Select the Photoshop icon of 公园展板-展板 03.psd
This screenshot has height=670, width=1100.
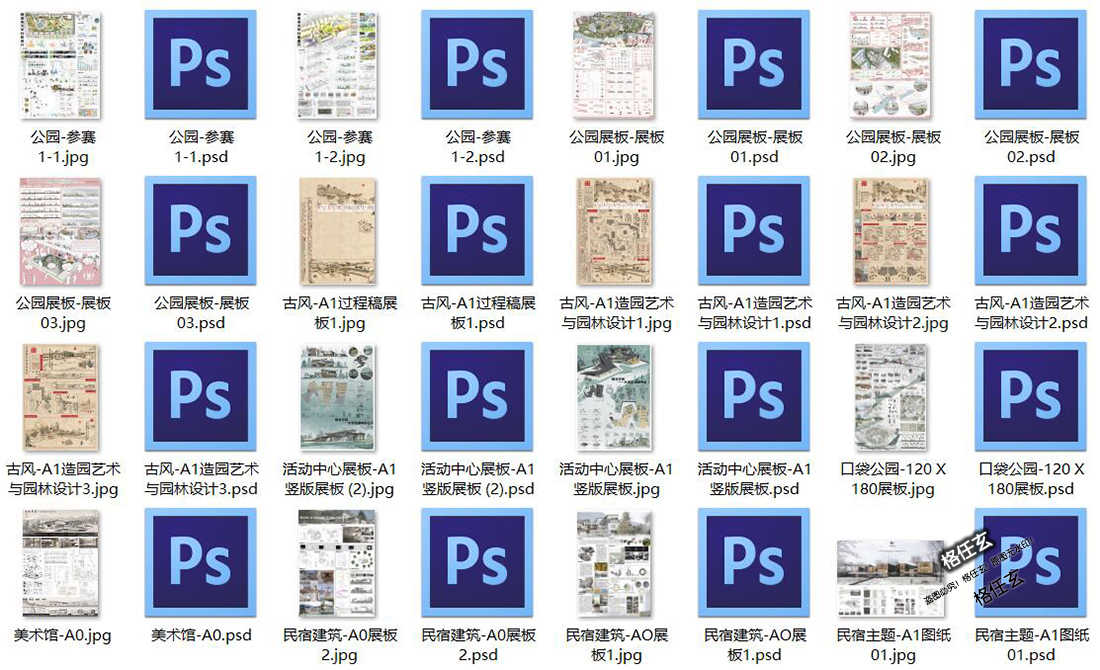(201, 231)
